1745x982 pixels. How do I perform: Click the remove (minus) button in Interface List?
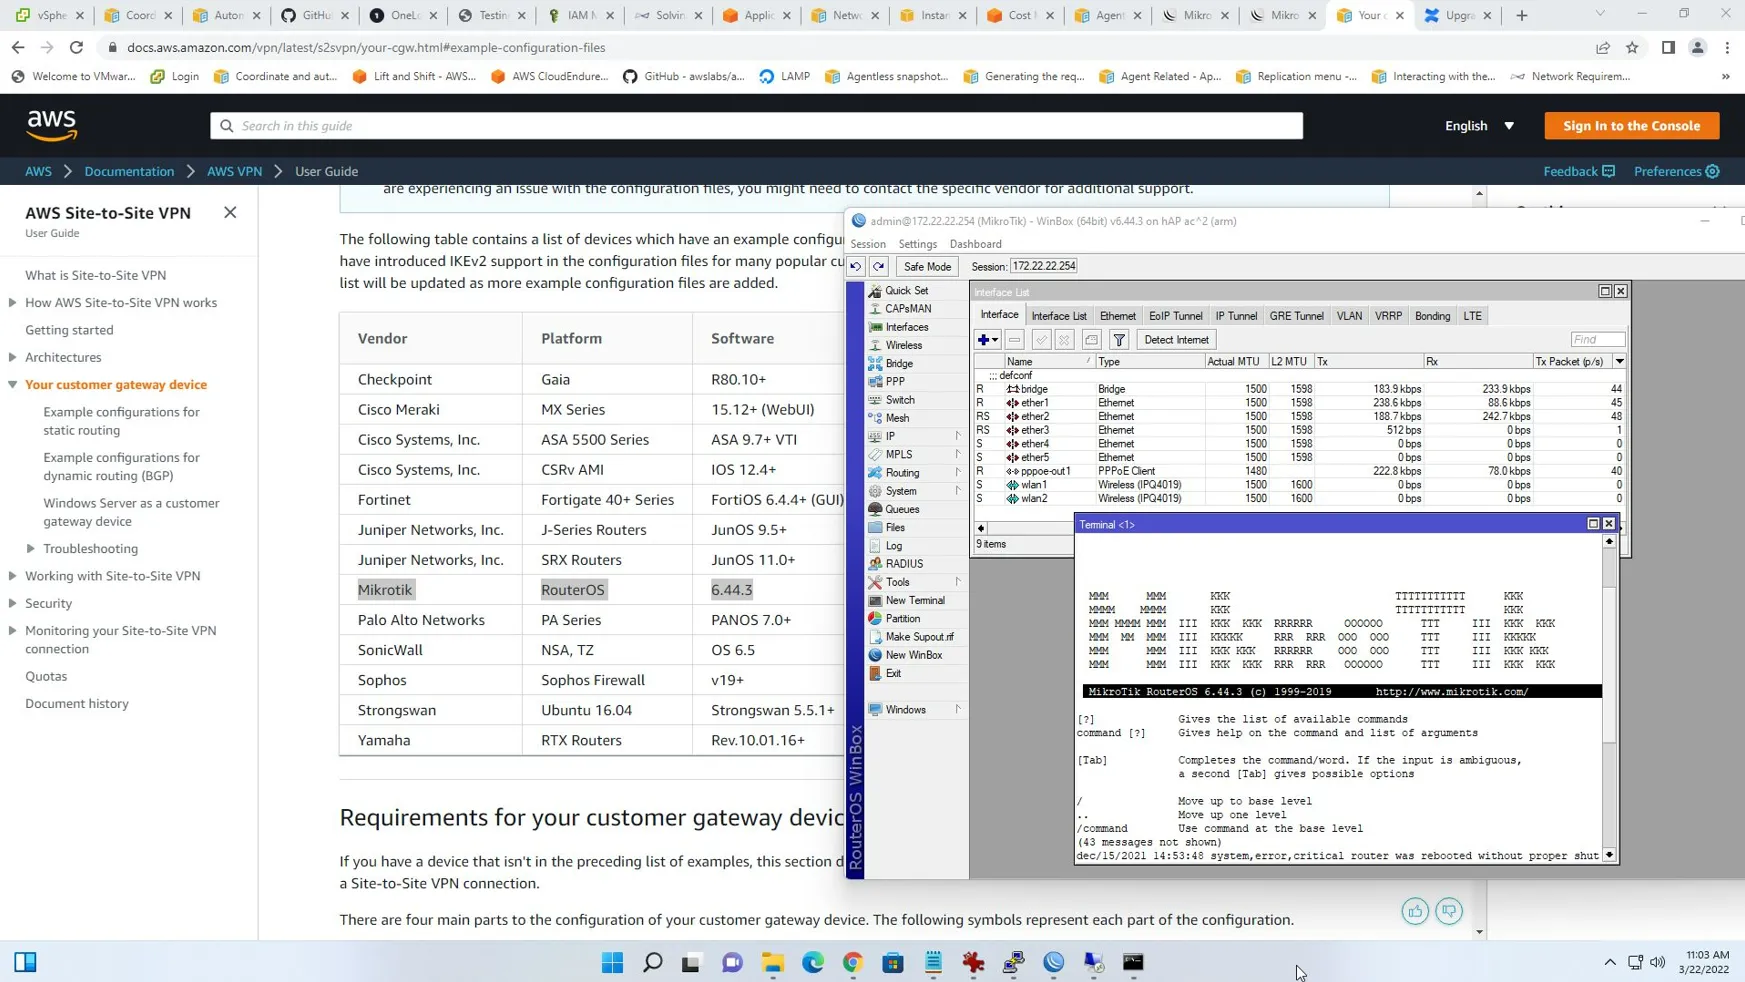click(x=1014, y=340)
